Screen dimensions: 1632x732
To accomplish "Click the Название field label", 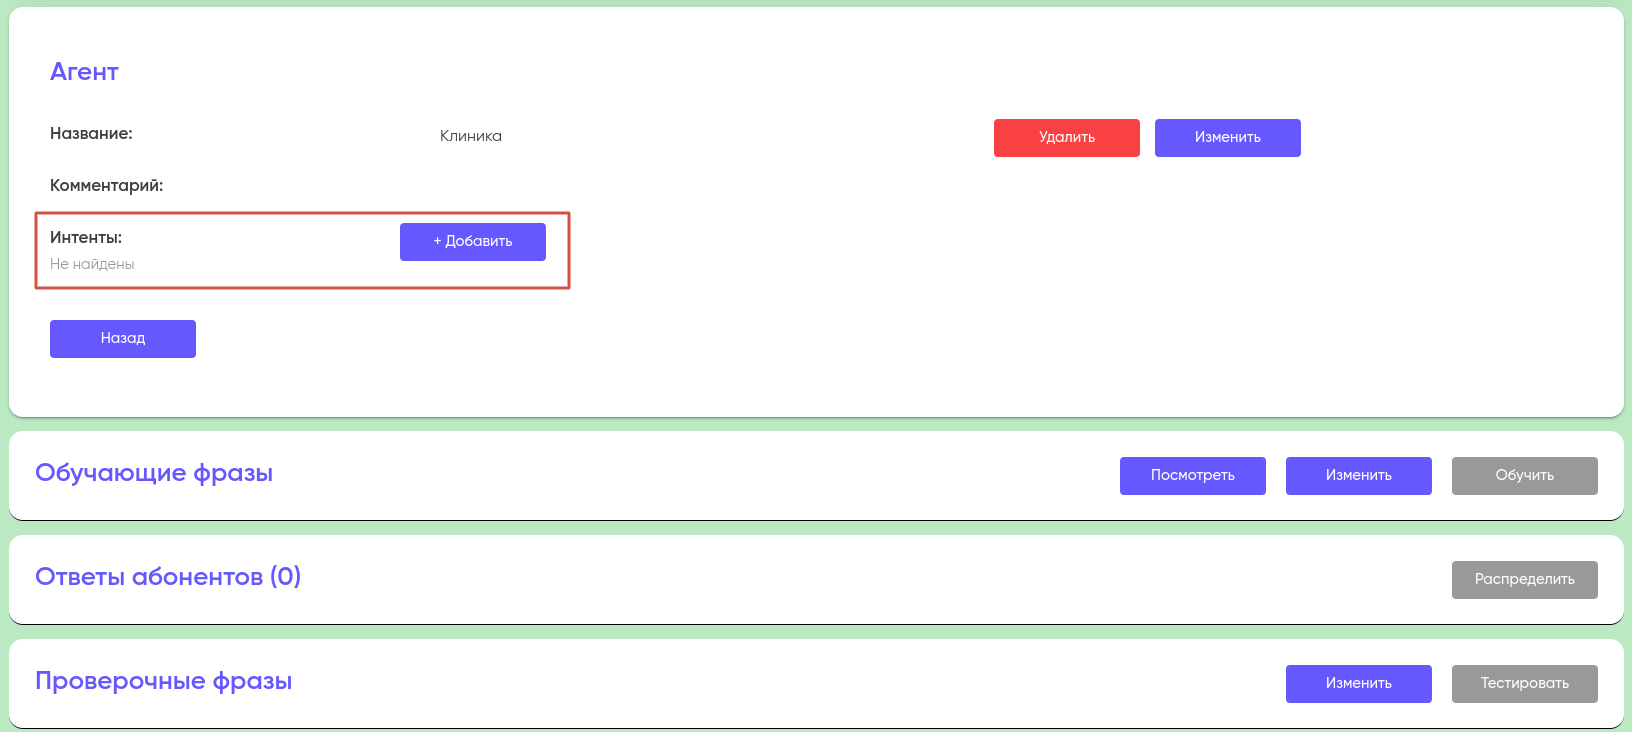I will [x=91, y=134].
